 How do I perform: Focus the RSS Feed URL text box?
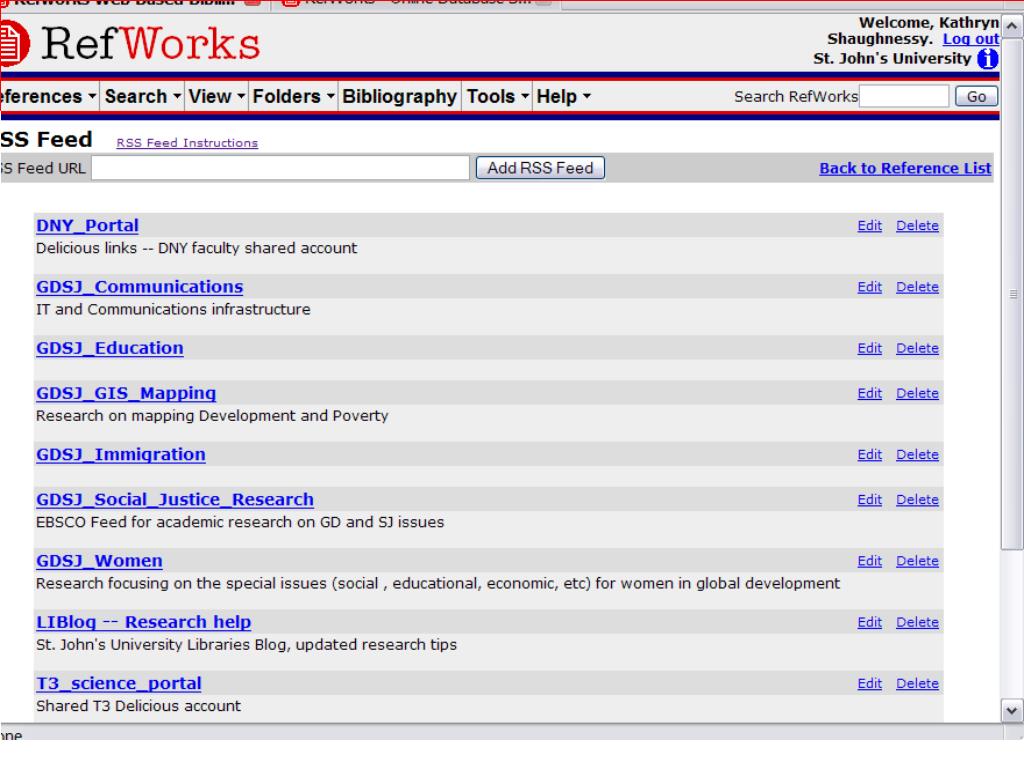pos(280,168)
